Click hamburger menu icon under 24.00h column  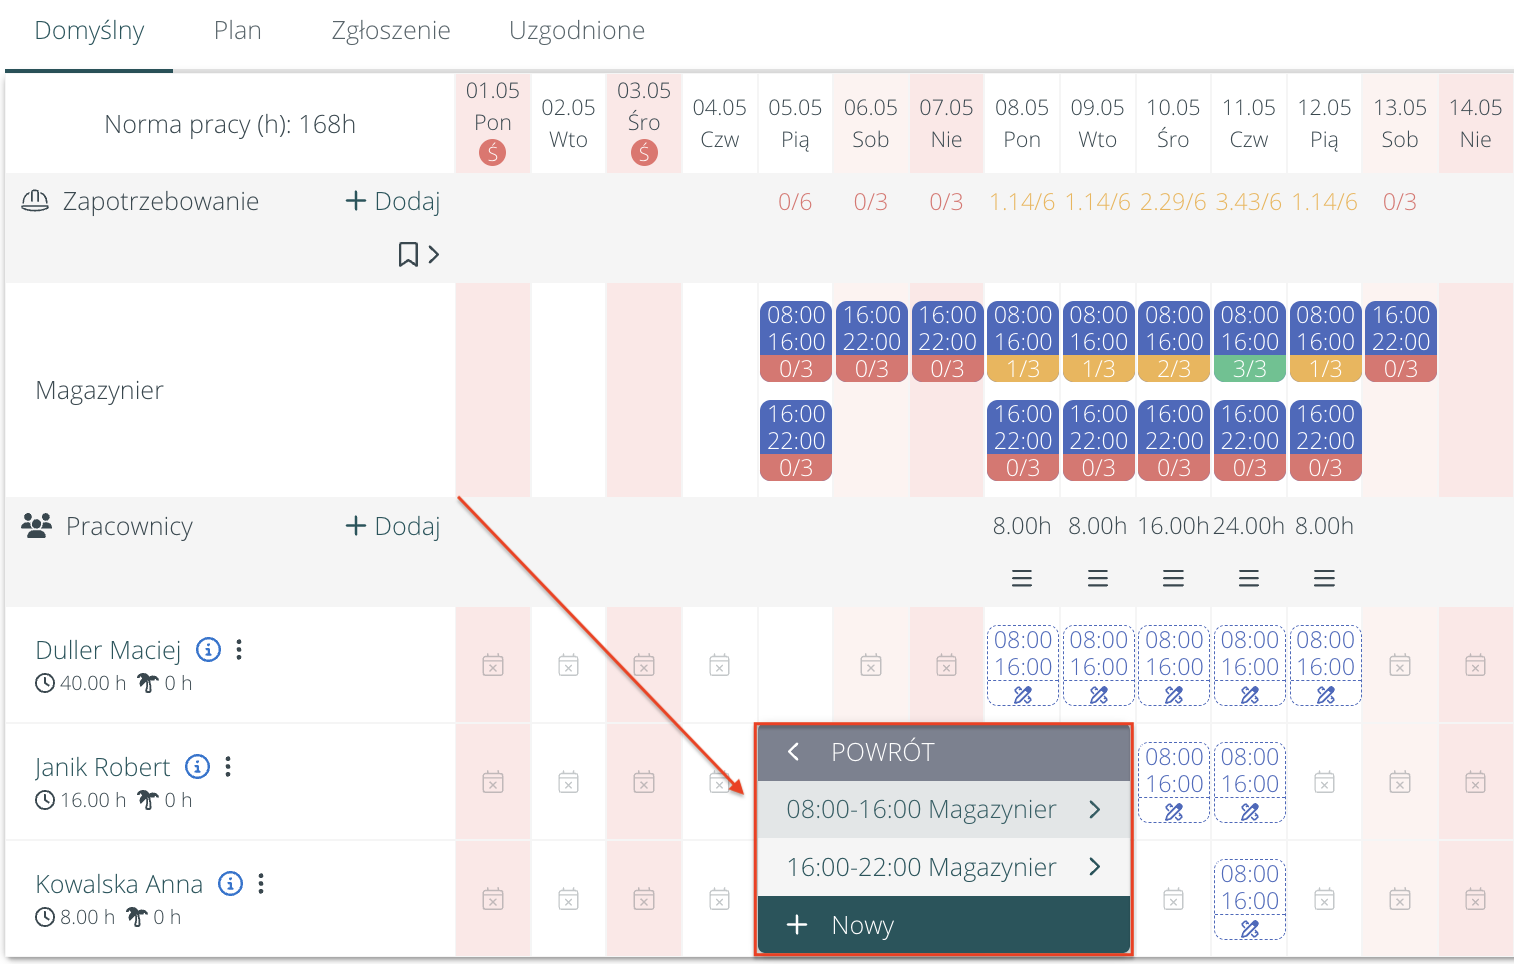(1248, 579)
